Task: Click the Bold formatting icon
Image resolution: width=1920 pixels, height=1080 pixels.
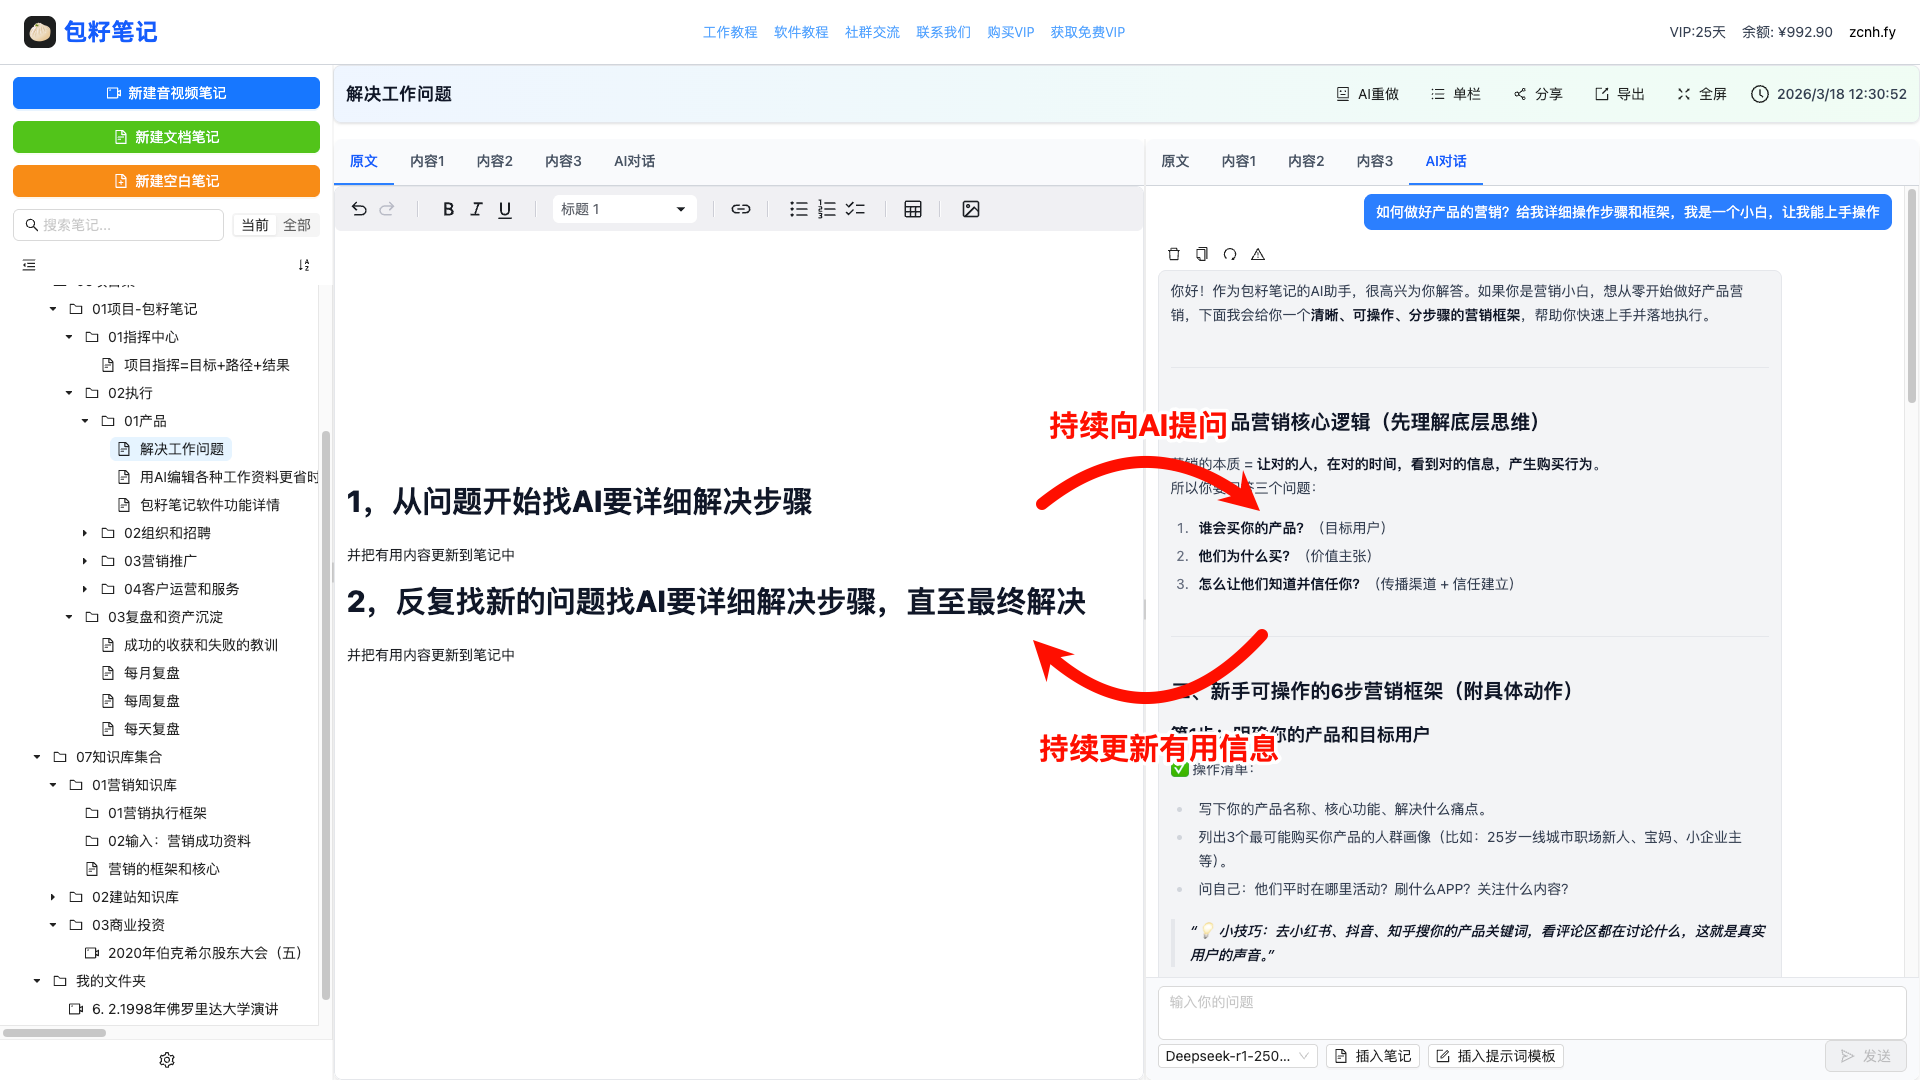Action: click(448, 209)
